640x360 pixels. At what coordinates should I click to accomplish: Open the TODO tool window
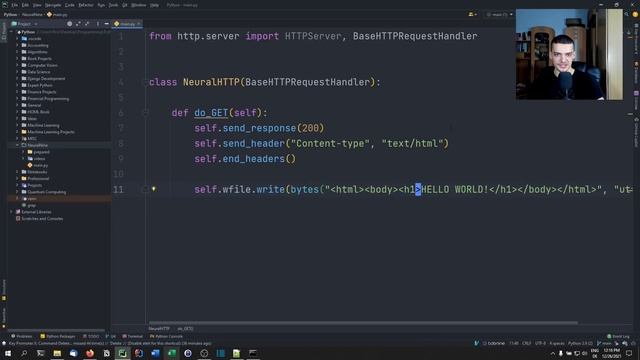click(91, 336)
